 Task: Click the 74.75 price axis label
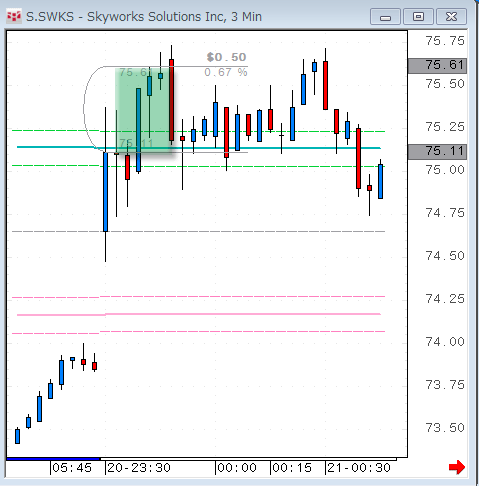coord(445,213)
